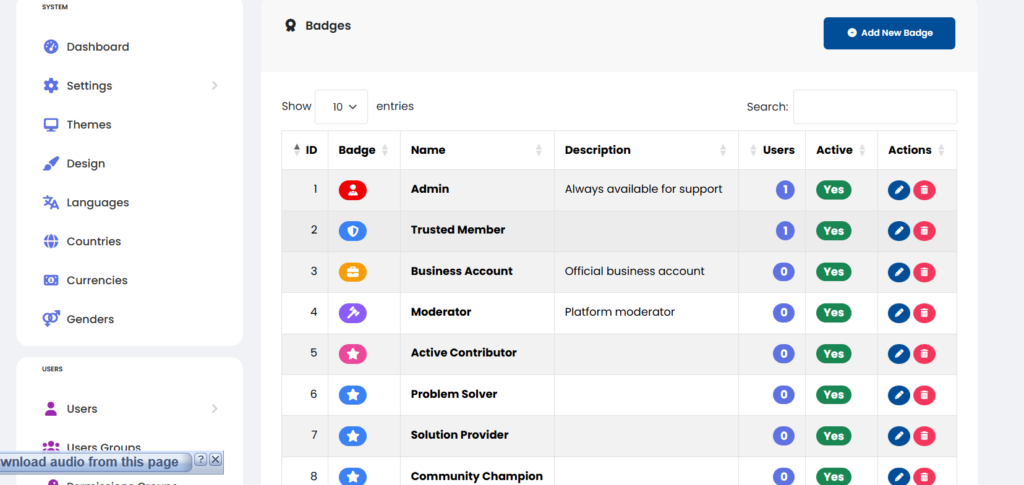The height and width of the screenshot is (485, 1024).
Task: Click the delete trash icon for Trusted Member
Action: pyautogui.click(x=924, y=231)
